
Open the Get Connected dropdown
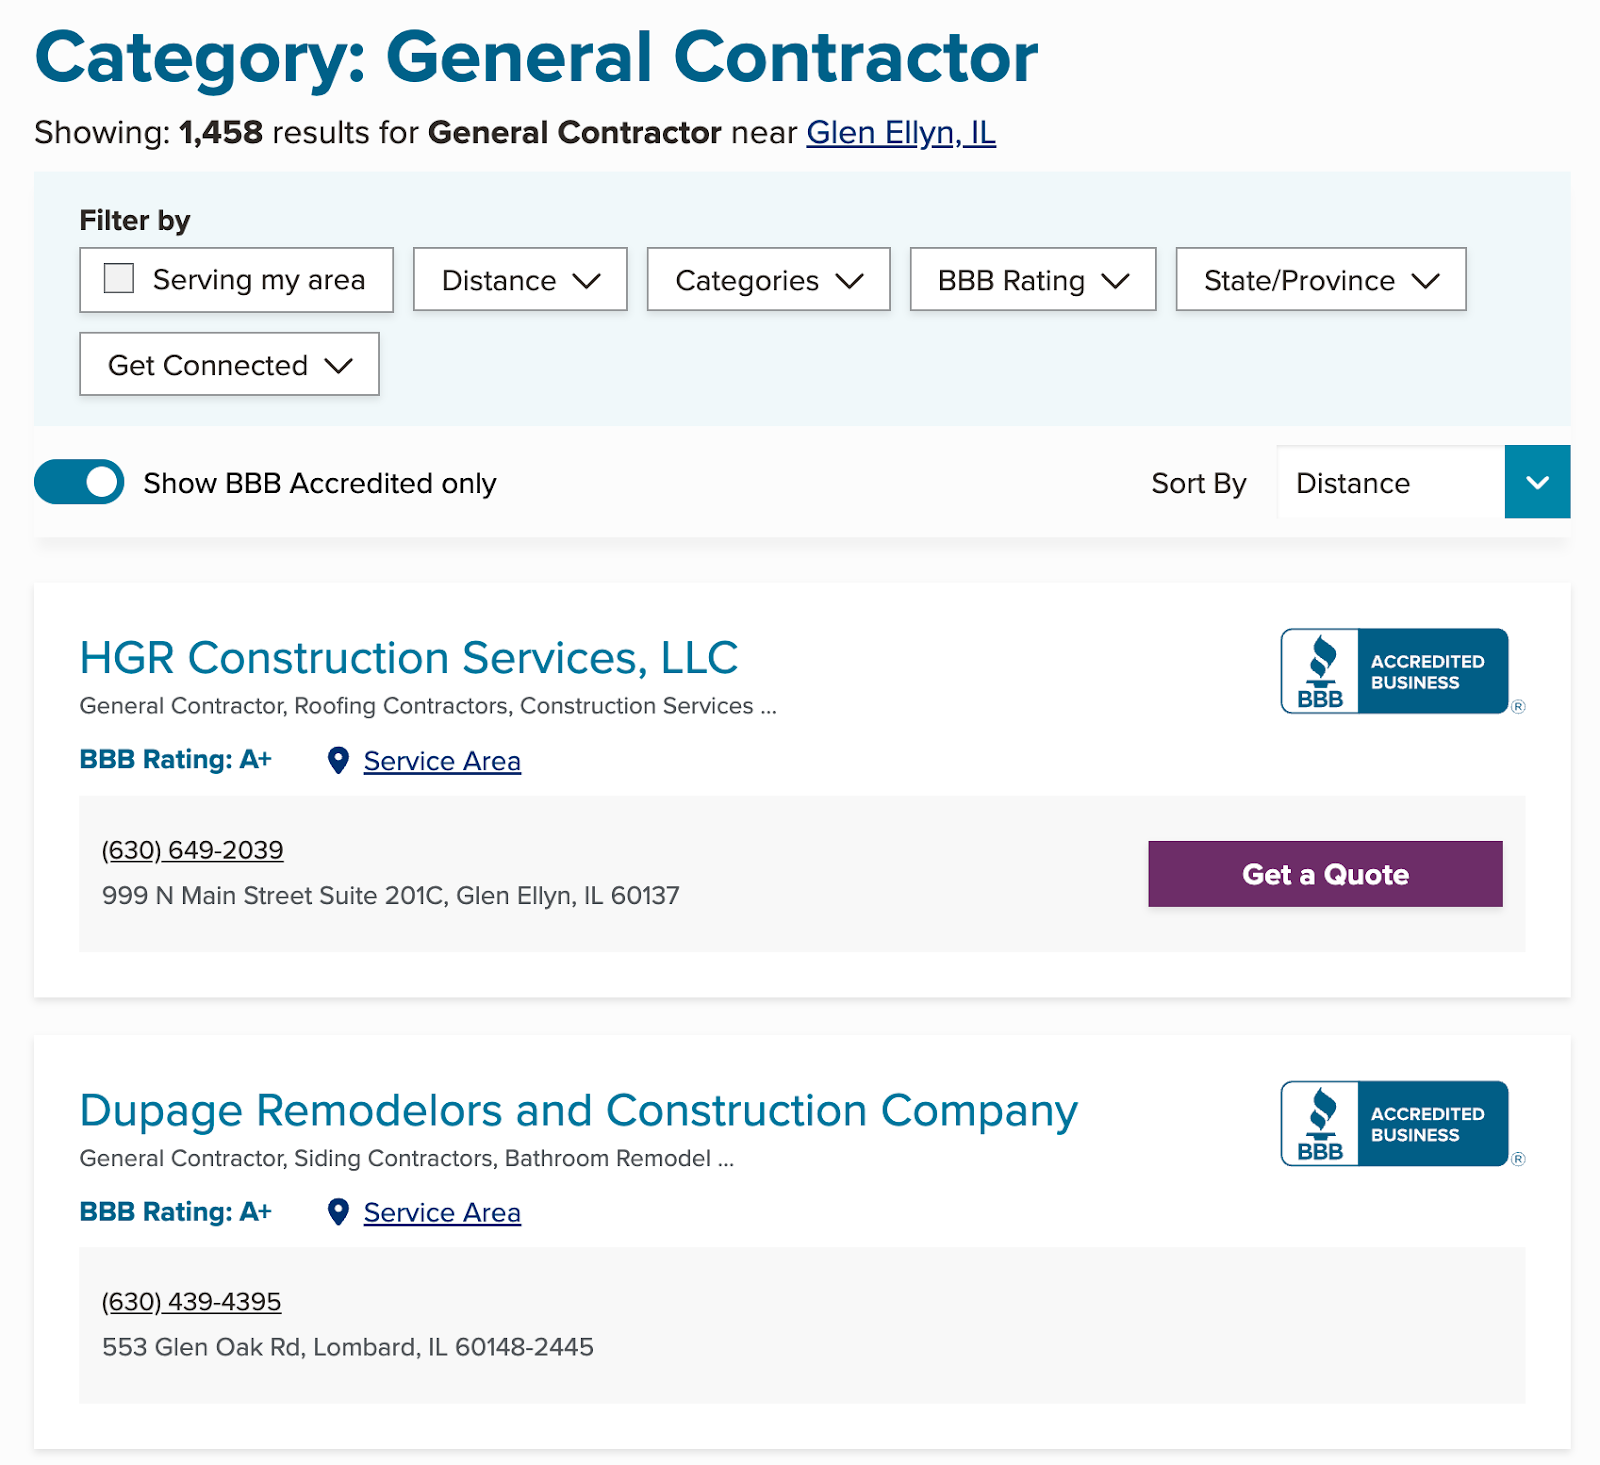tap(228, 364)
